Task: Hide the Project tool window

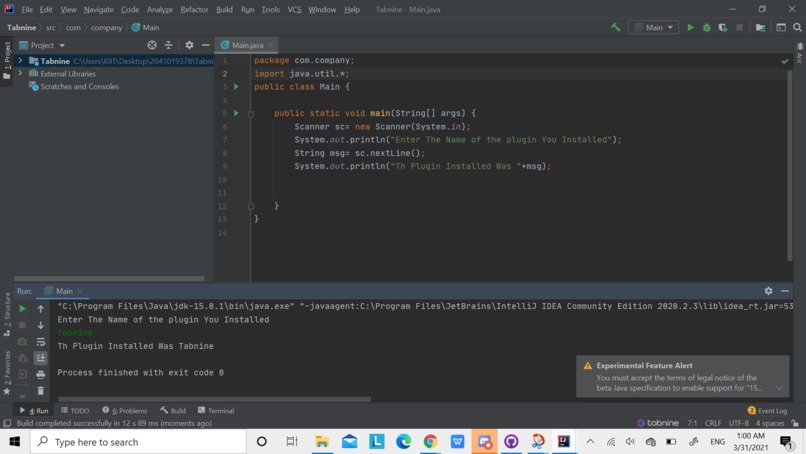Action: [x=206, y=45]
